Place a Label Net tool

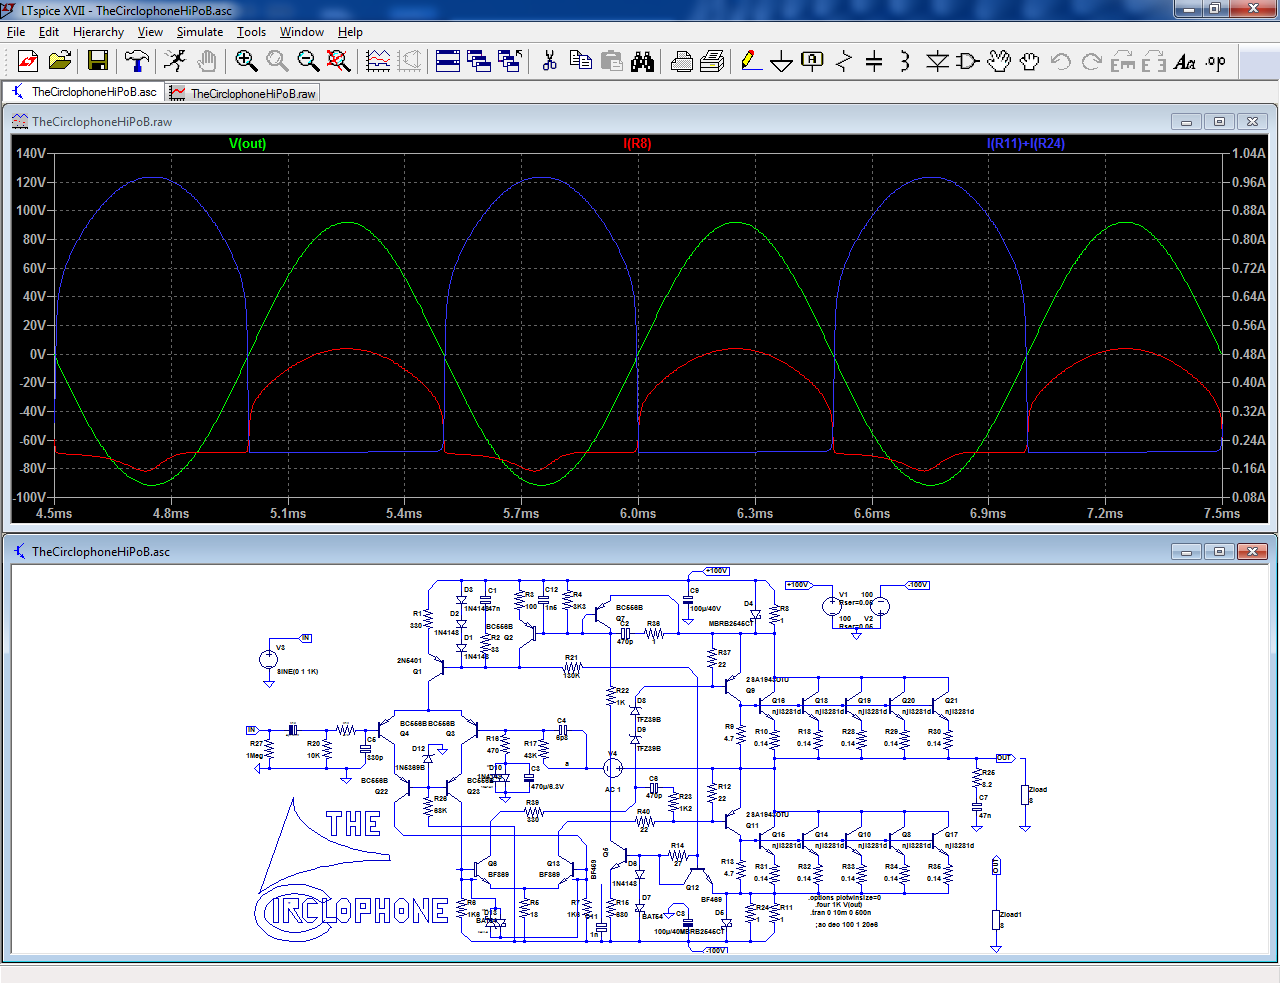[813, 62]
